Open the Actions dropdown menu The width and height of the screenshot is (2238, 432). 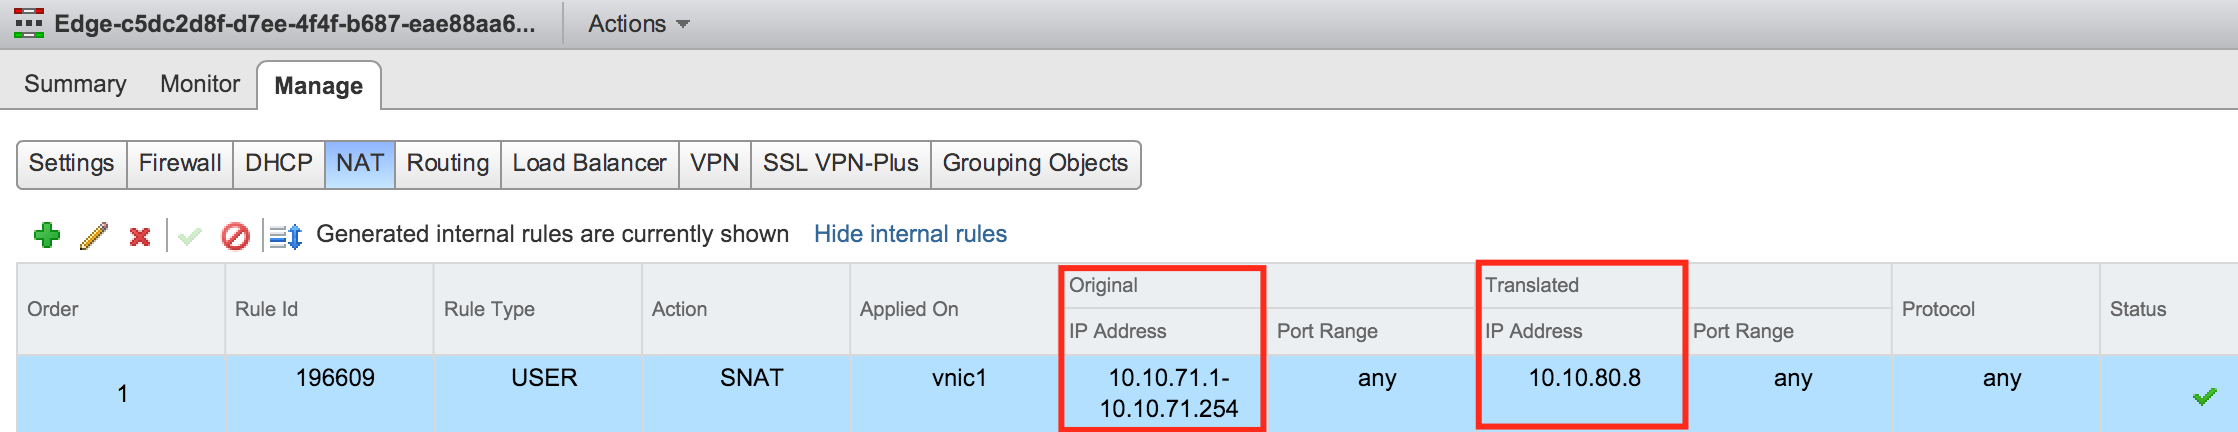[638, 24]
